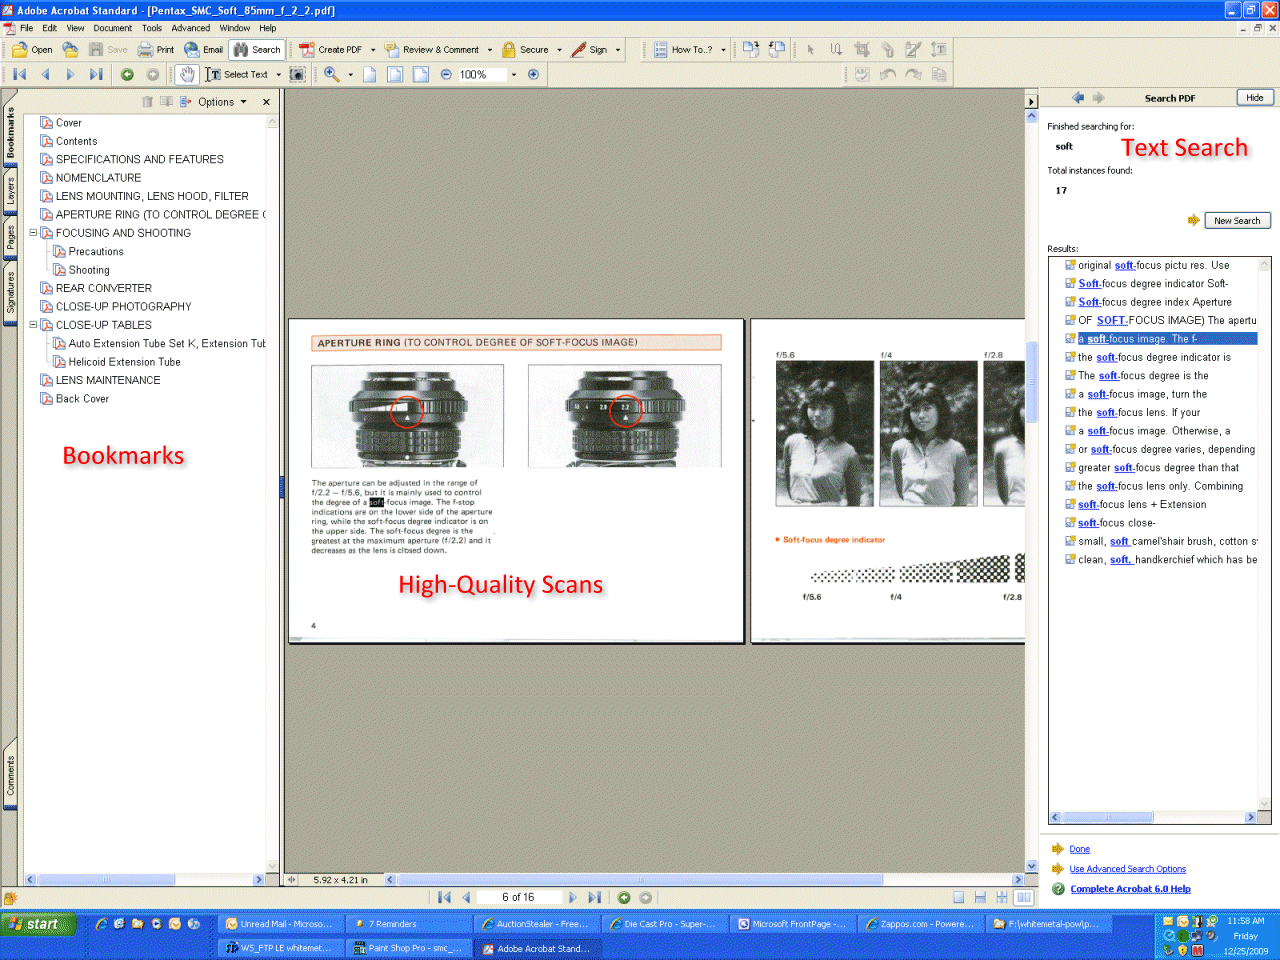
Task: Open the Comments side tab
Action: click(10, 775)
